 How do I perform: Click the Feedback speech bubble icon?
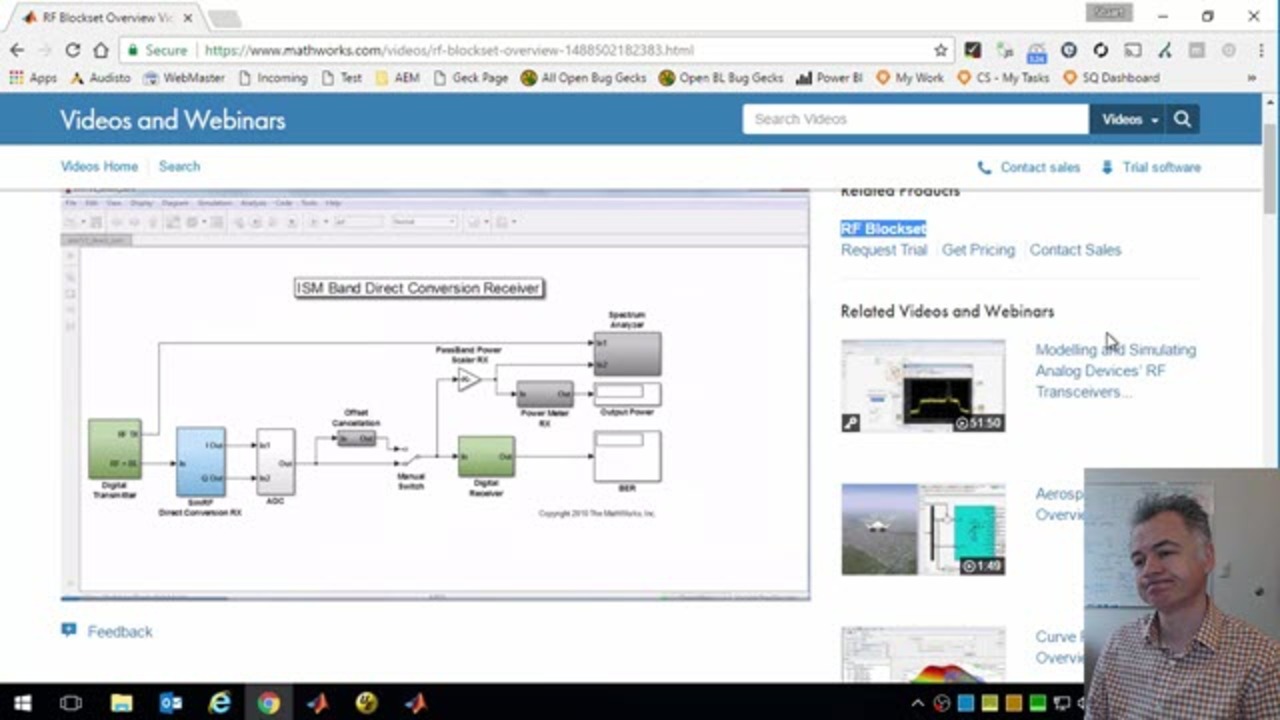coord(68,630)
